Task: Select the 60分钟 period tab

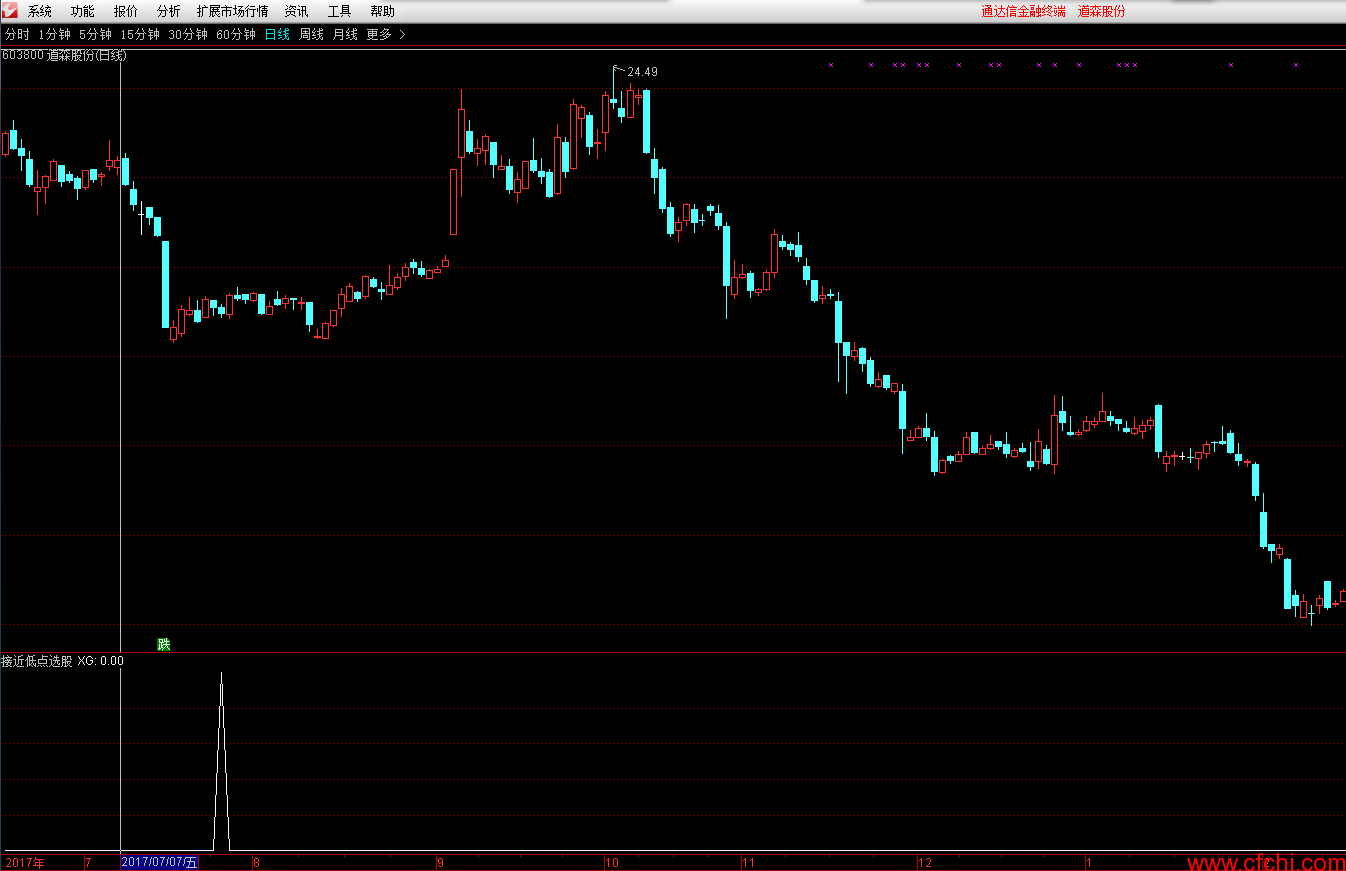Action: (x=236, y=34)
